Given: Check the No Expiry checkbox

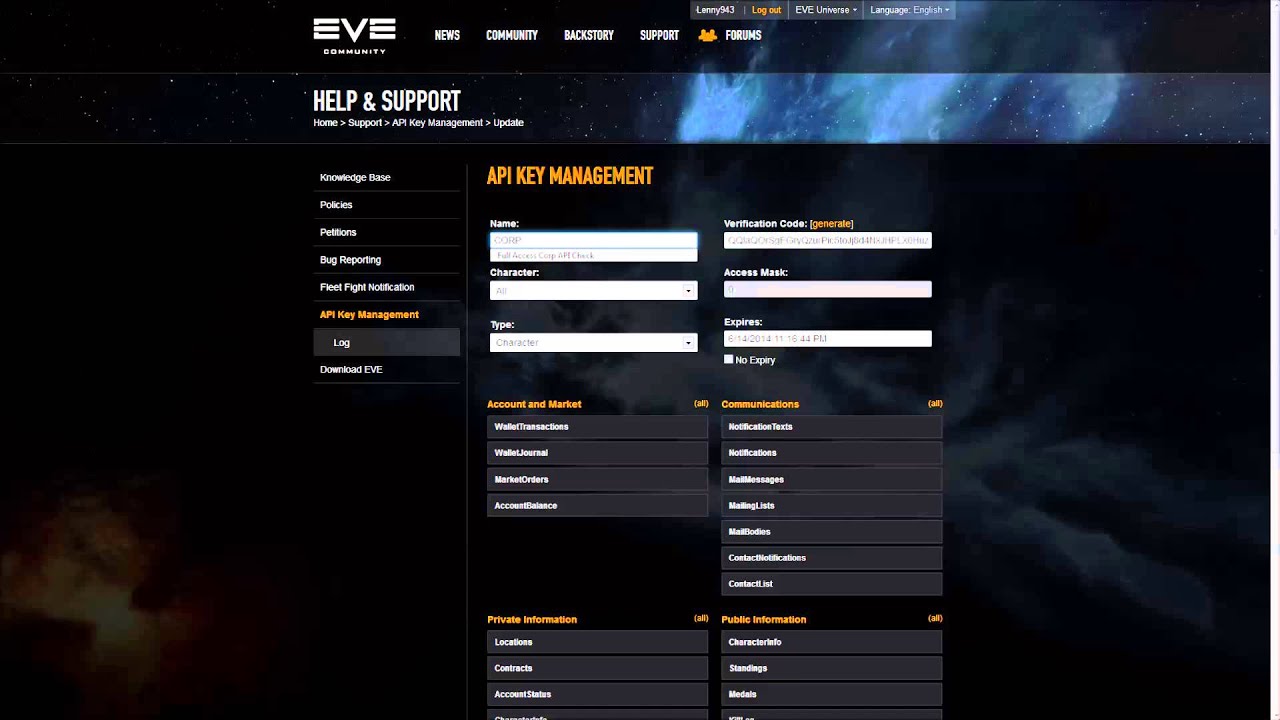Looking at the screenshot, I should point(728,359).
